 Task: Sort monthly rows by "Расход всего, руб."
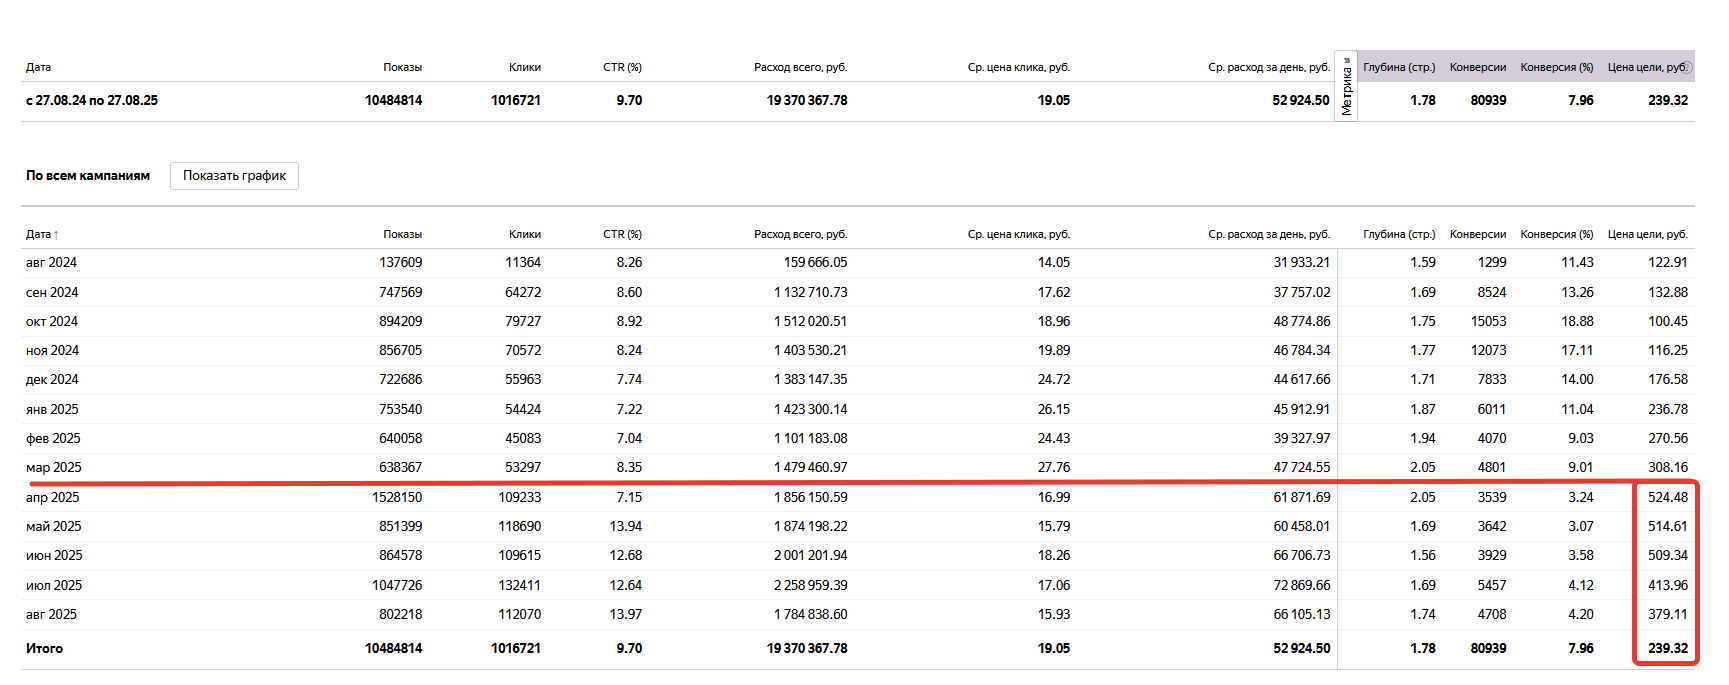click(800, 234)
